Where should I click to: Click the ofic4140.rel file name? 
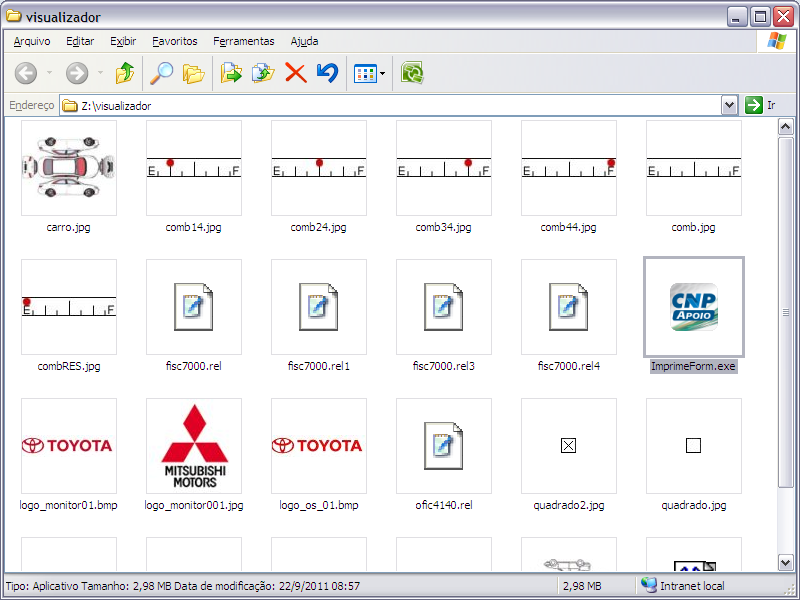pyautogui.click(x=444, y=506)
